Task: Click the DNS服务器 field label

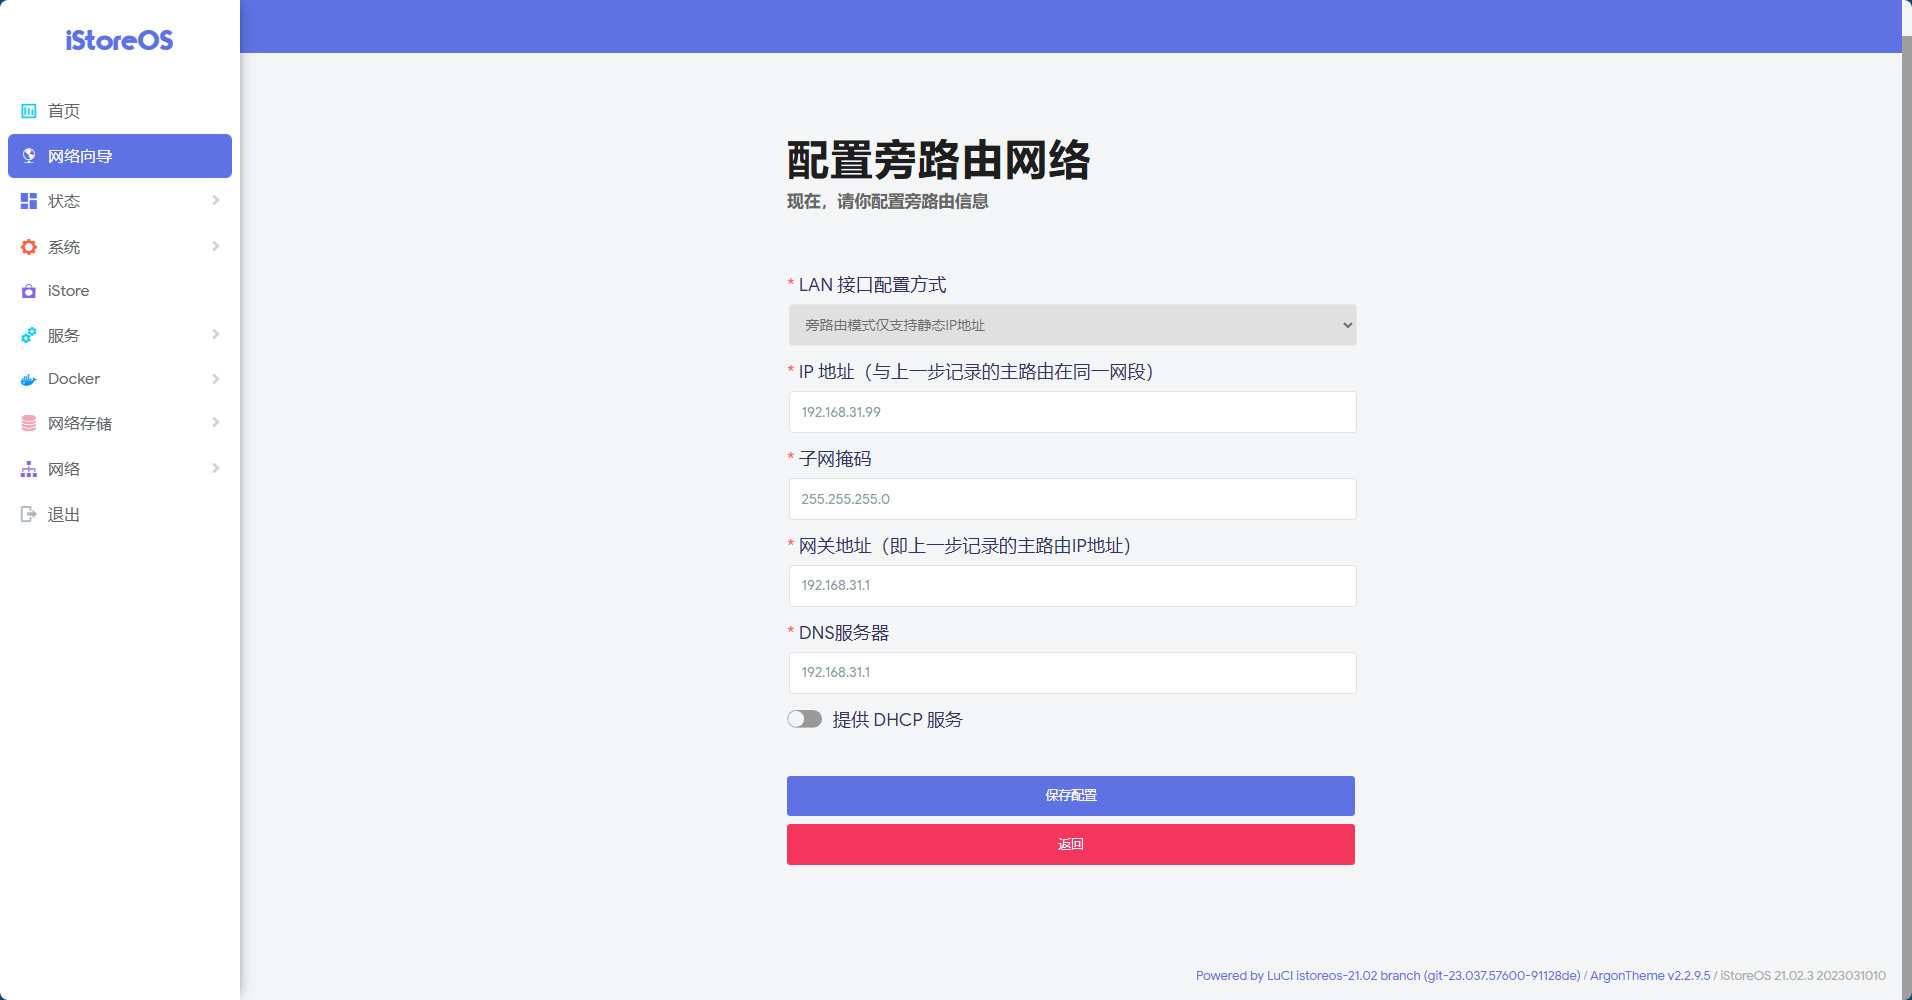Action: tap(844, 633)
